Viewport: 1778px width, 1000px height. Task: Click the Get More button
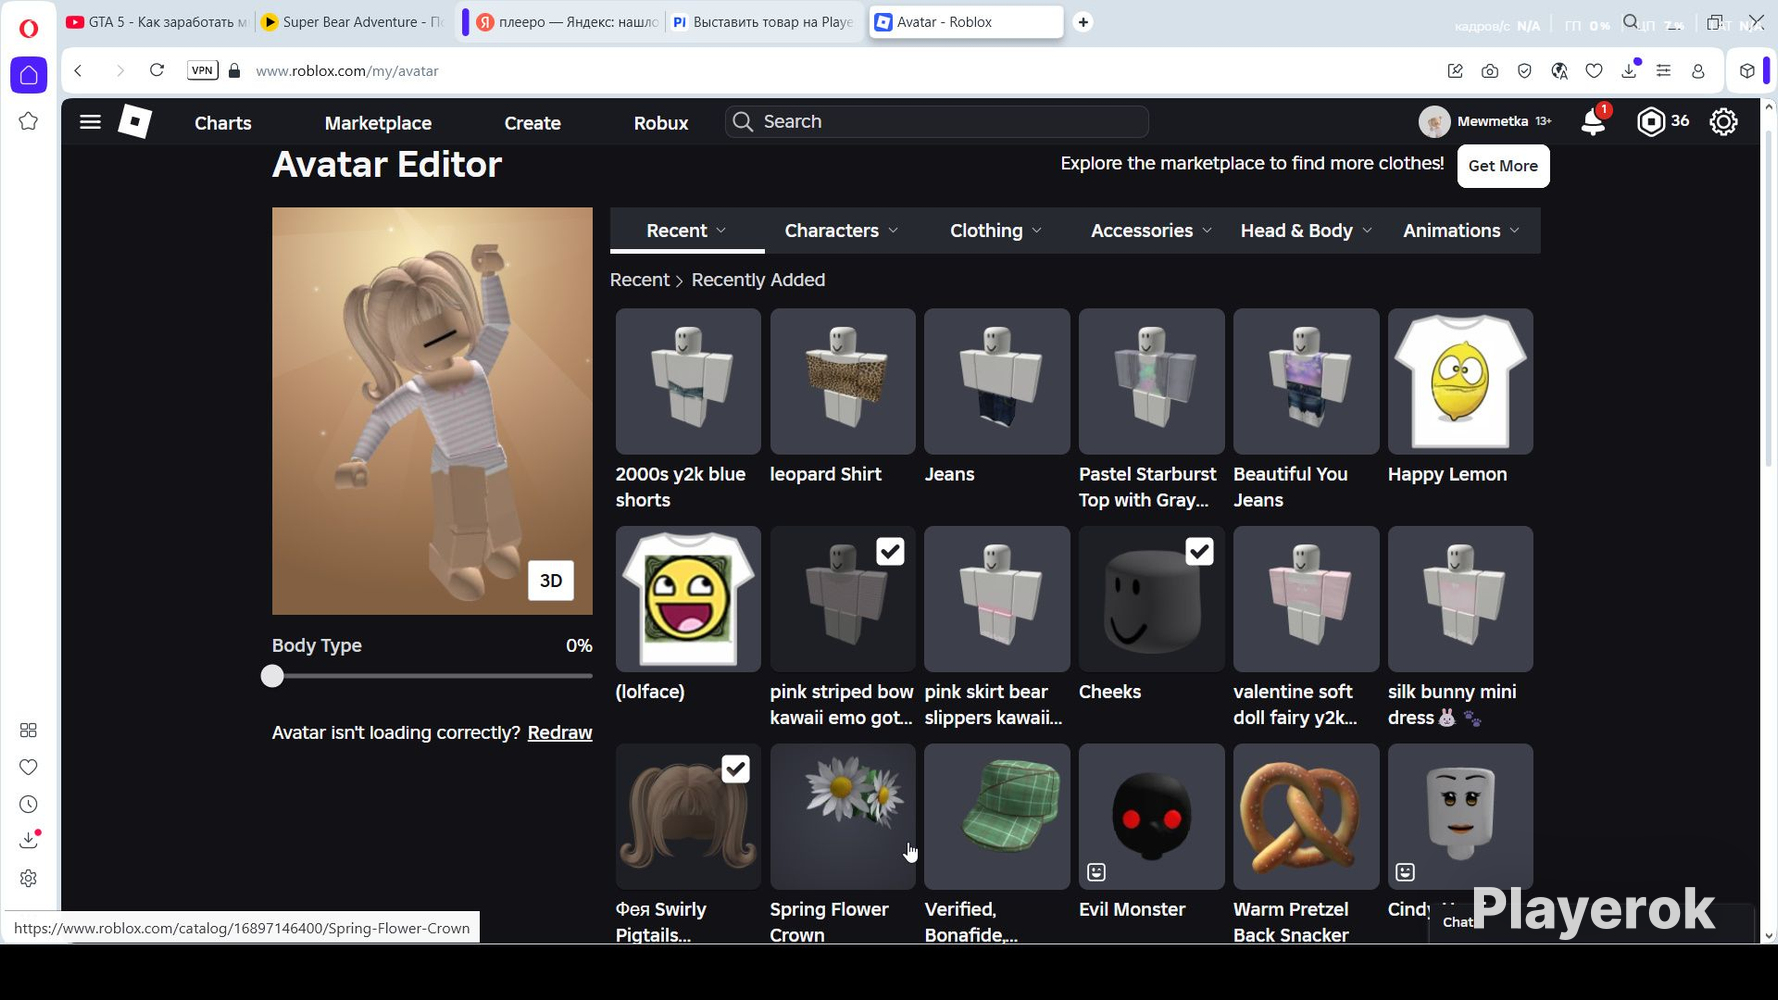(1503, 166)
